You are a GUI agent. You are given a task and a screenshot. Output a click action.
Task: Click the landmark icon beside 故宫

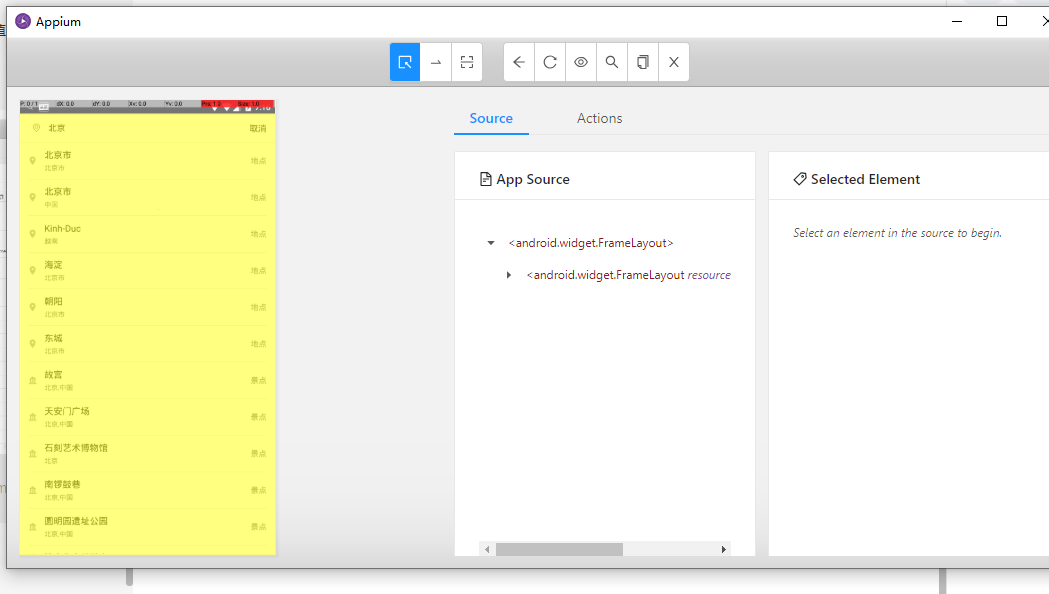click(x=32, y=381)
